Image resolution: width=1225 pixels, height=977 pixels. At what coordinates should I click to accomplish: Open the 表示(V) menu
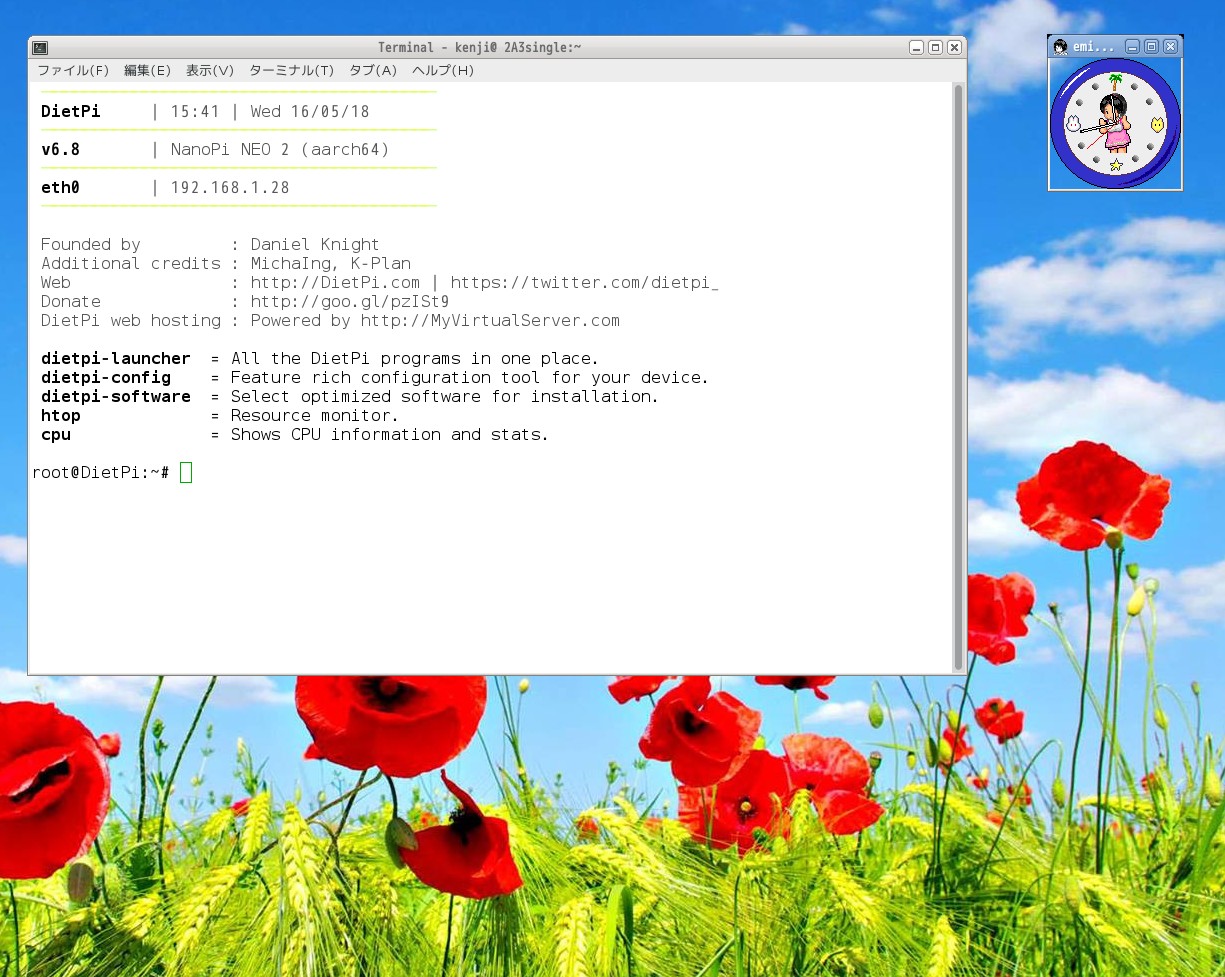point(210,71)
